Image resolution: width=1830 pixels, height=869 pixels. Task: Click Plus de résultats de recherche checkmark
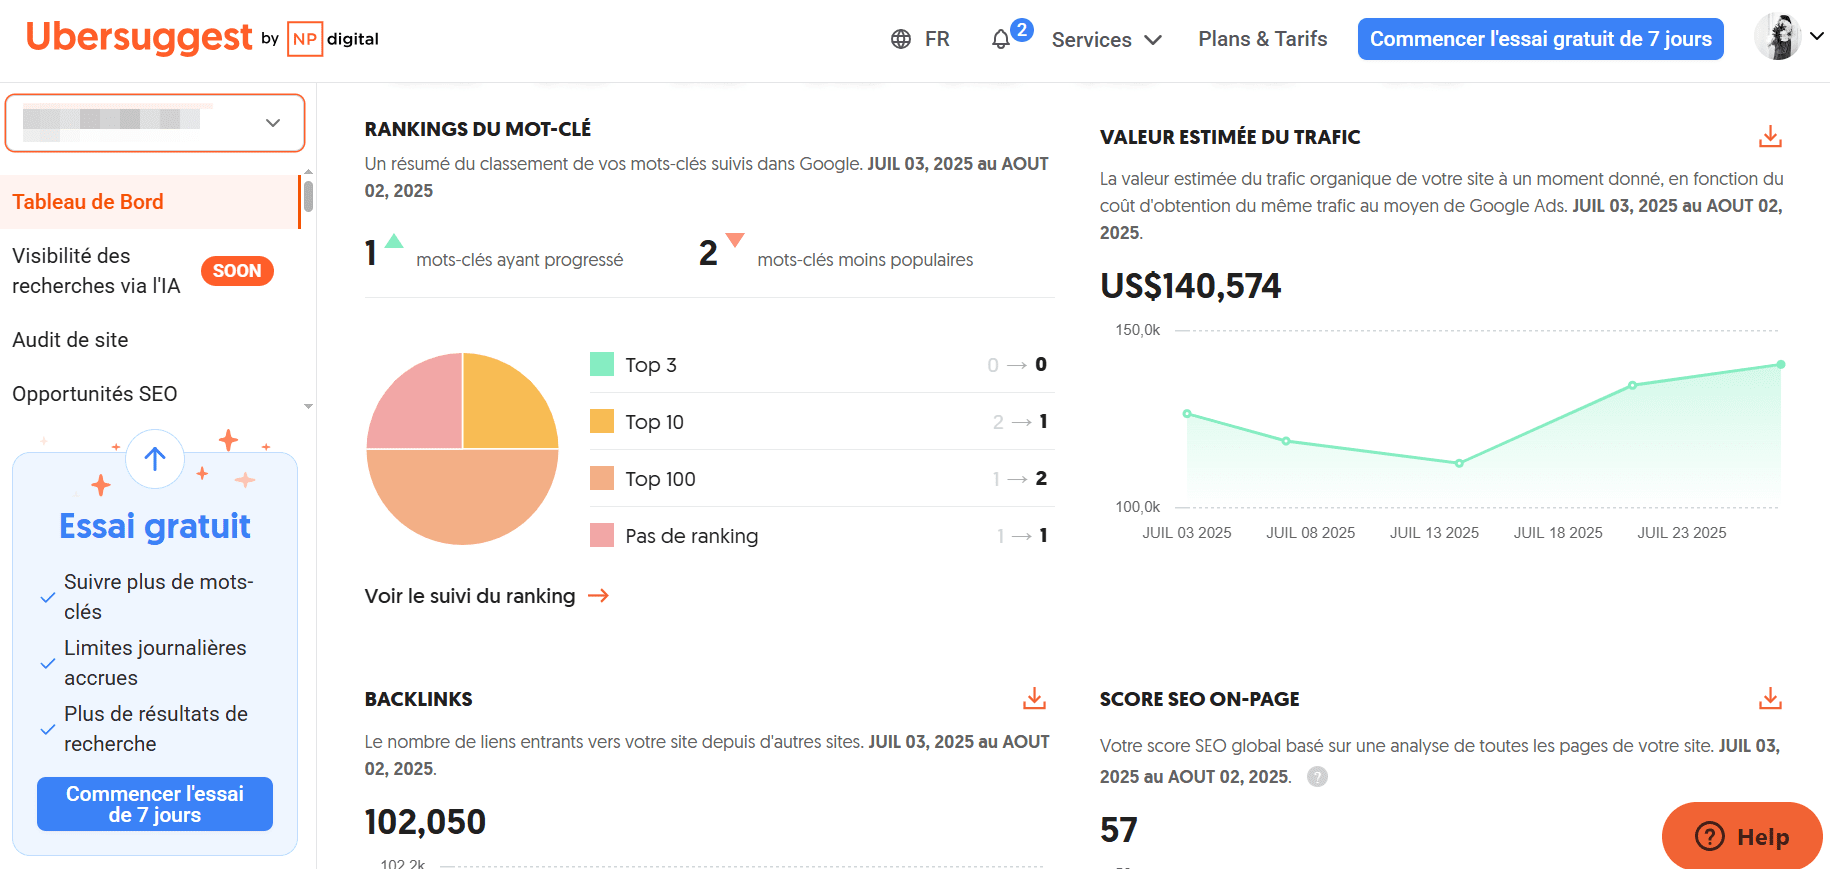point(47,730)
